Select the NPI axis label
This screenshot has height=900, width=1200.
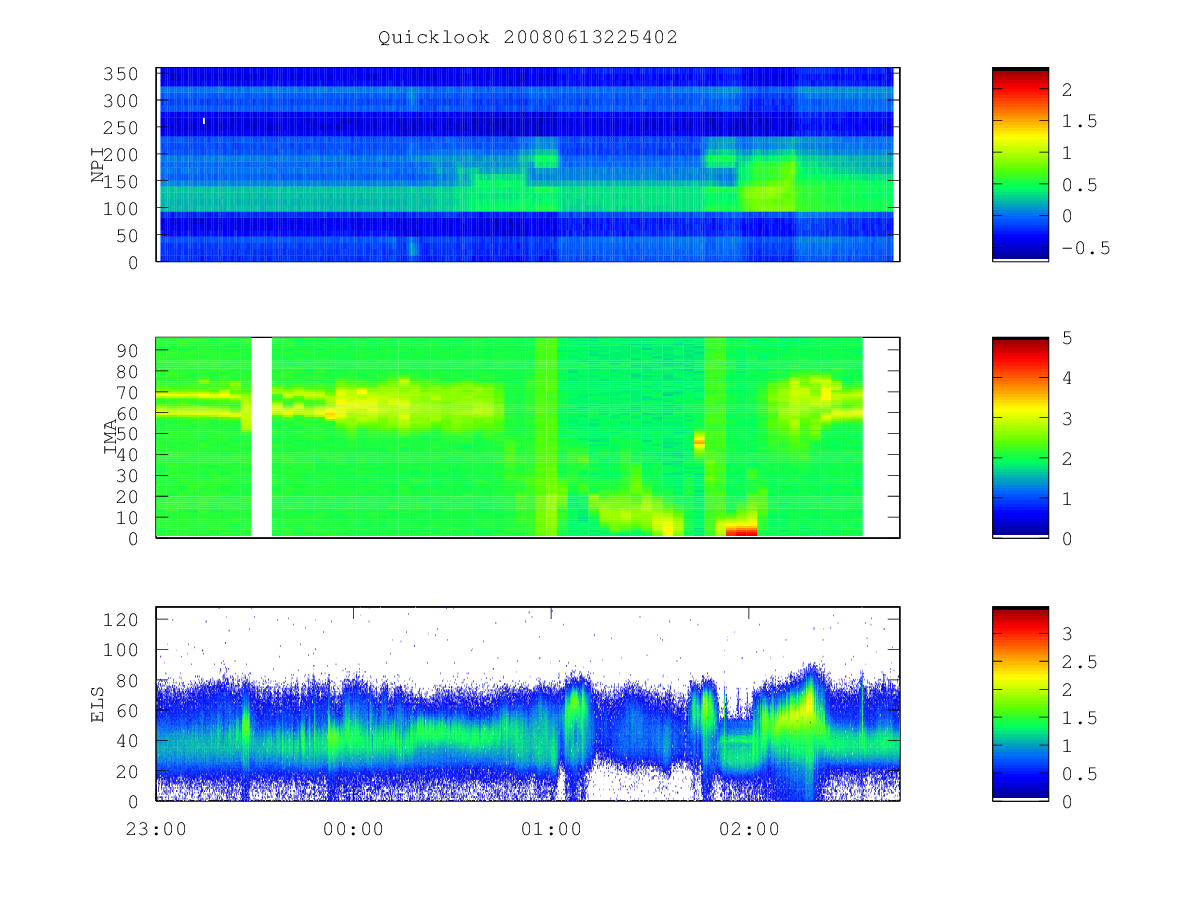pyautogui.click(x=98, y=165)
